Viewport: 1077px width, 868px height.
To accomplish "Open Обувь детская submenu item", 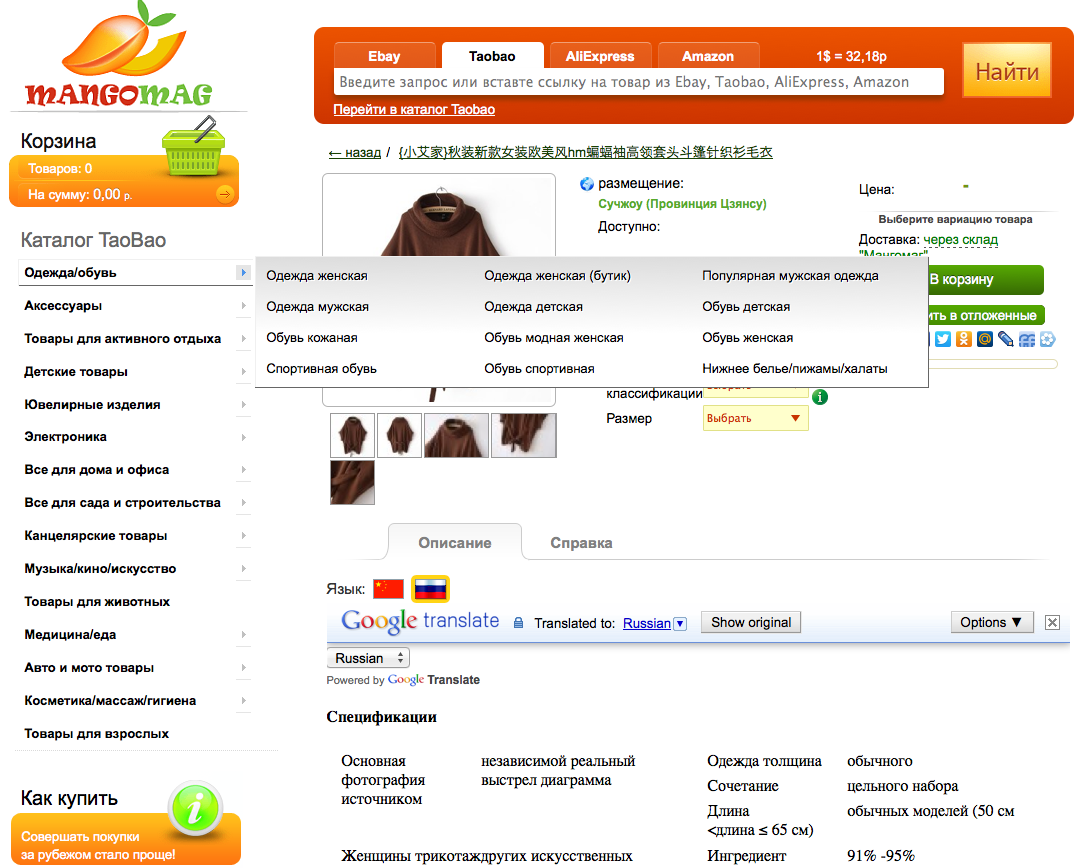I will coord(746,306).
